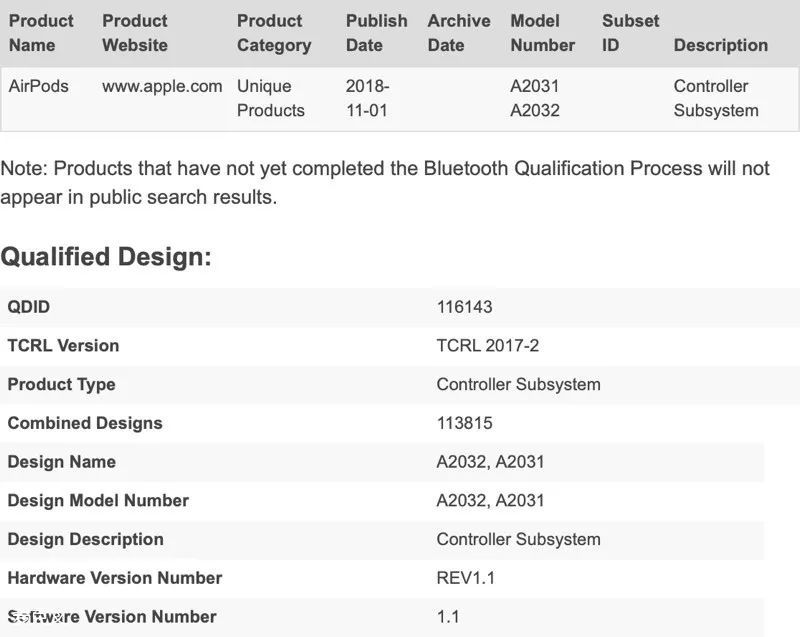800x637 pixels.
Task: Click the Qualified Design heading
Action: click(x=106, y=257)
